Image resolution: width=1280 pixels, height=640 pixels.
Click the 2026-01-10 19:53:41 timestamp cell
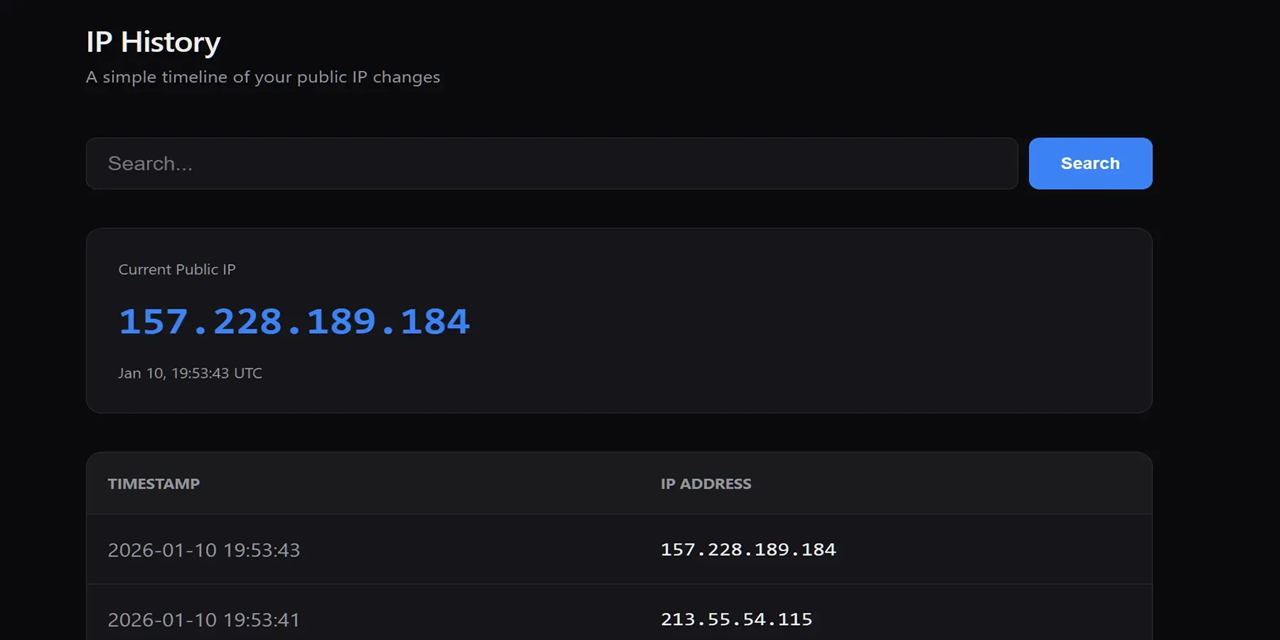204,620
